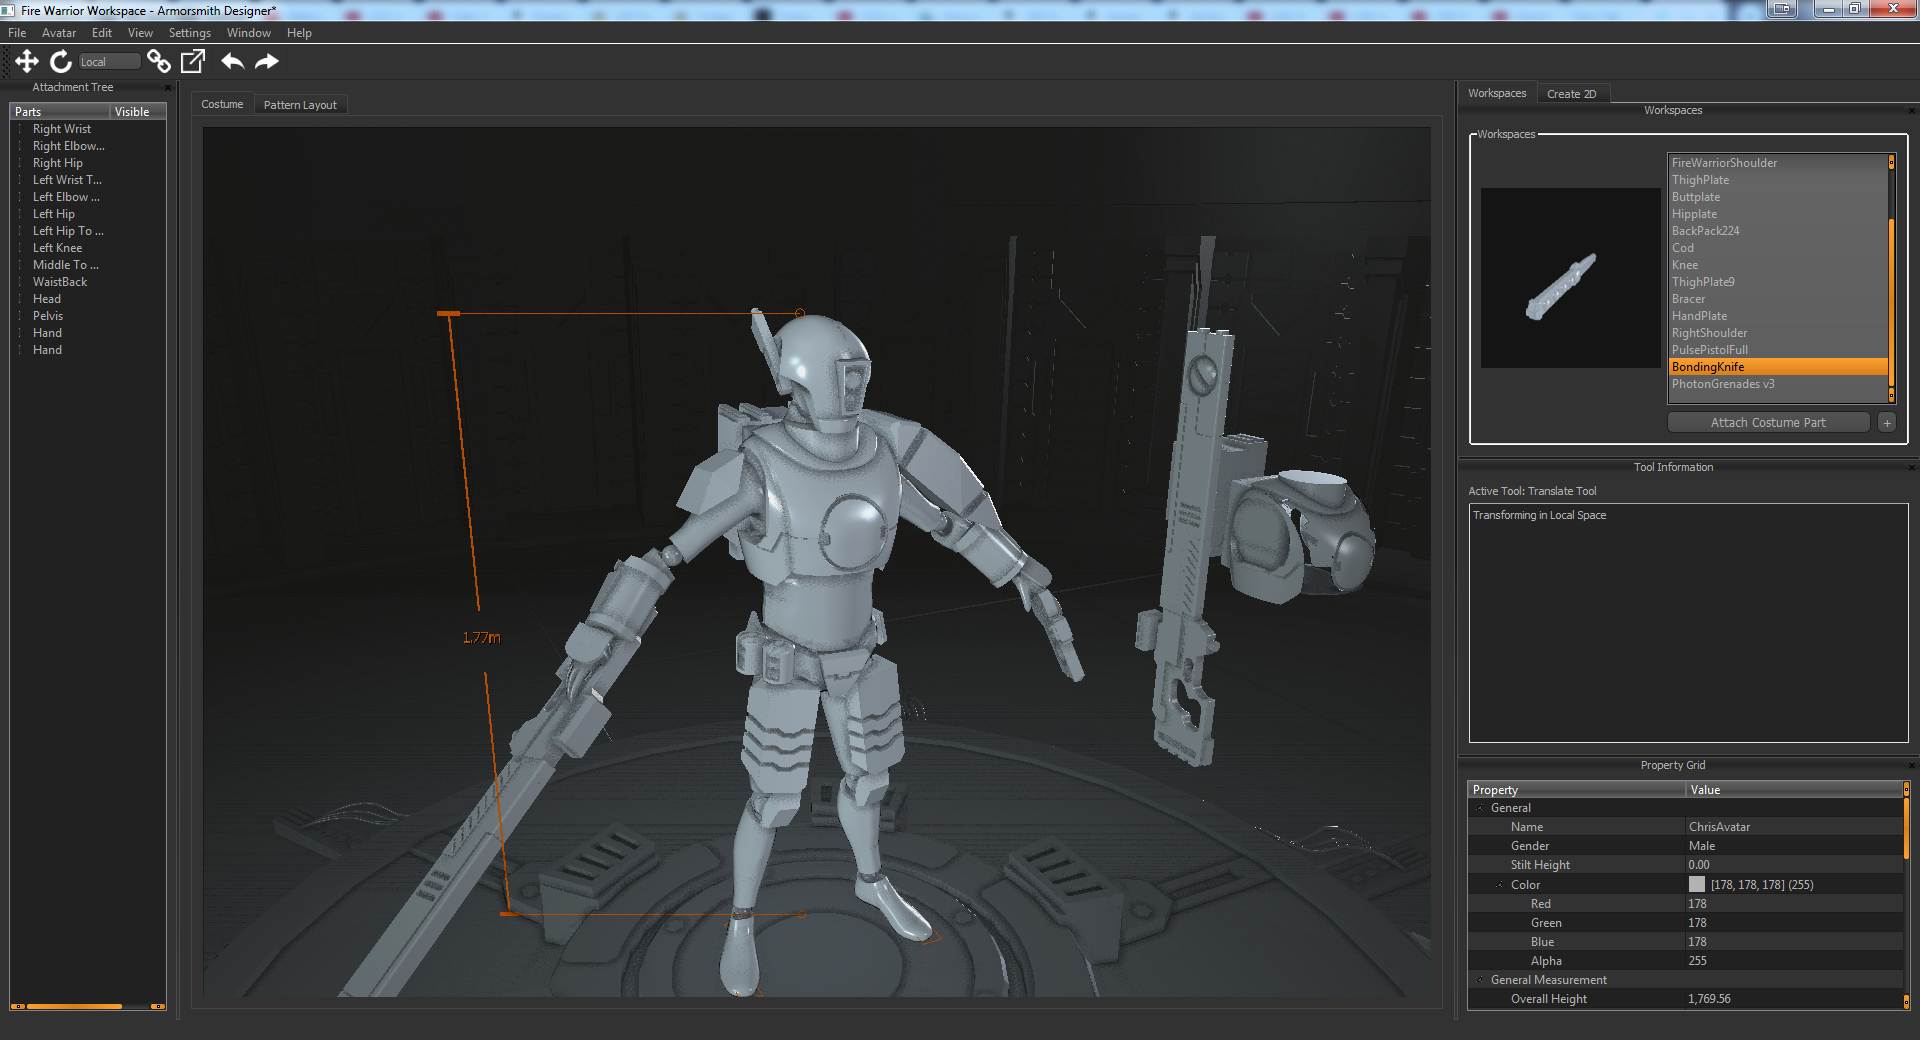Close the Attachment Tree panel
Screen dimensions: 1920x1062
(168, 88)
